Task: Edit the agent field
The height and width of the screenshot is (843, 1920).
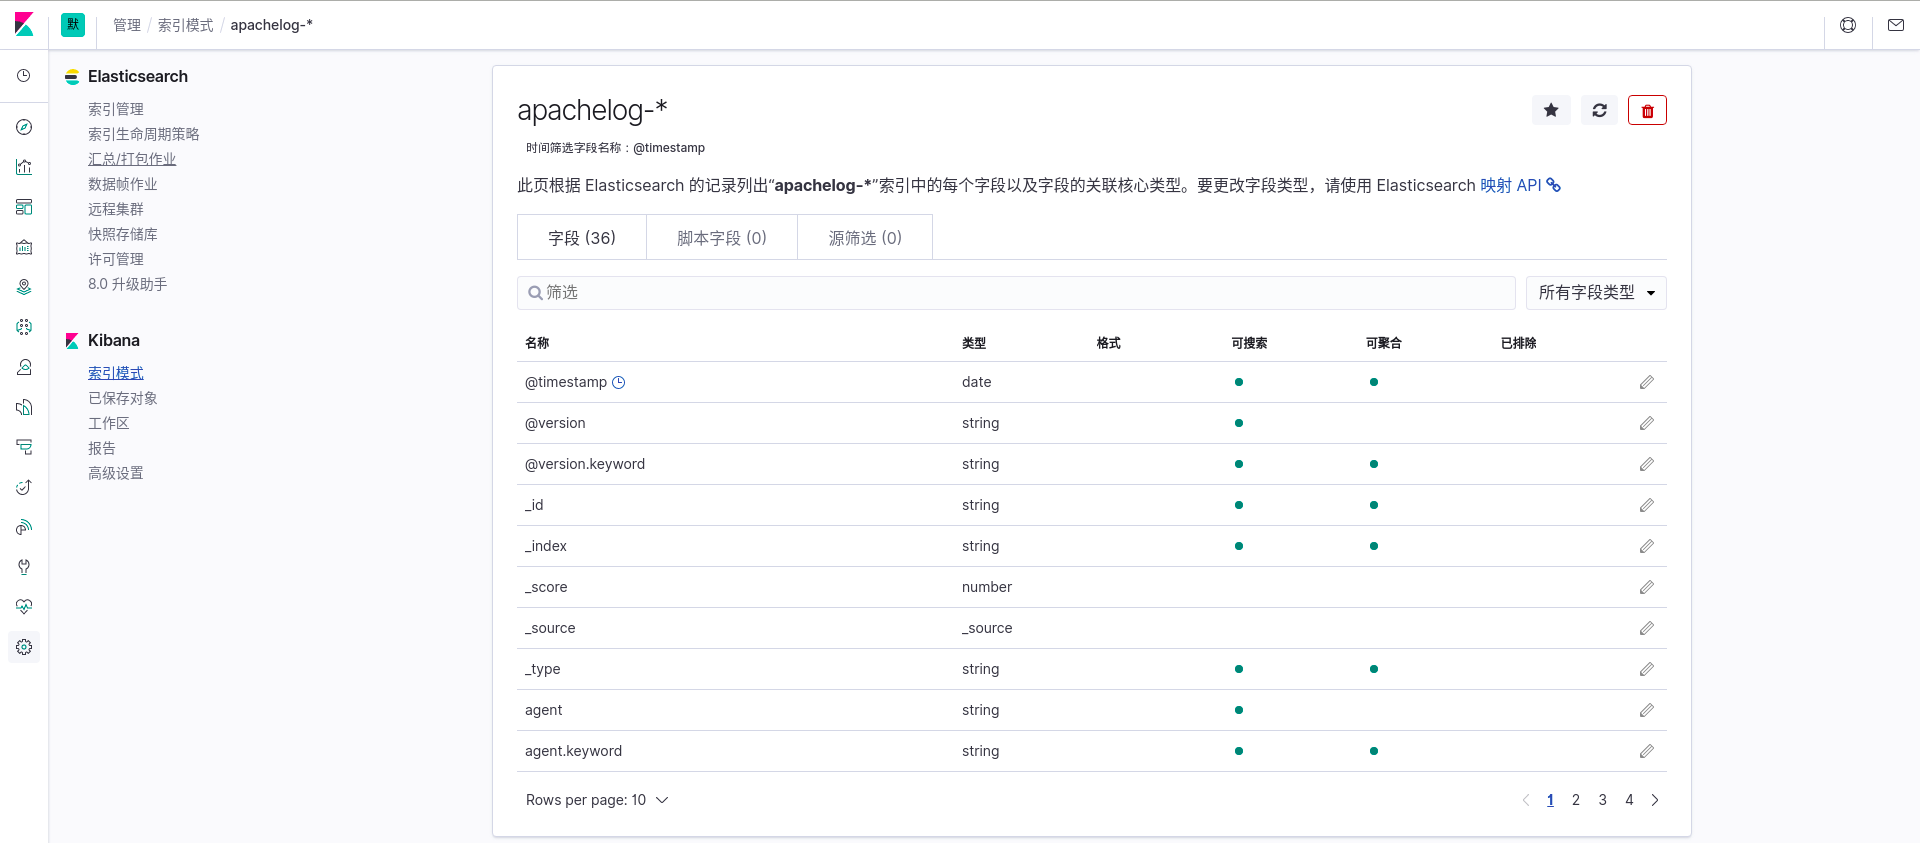Action: click(x=1647, y=710)
